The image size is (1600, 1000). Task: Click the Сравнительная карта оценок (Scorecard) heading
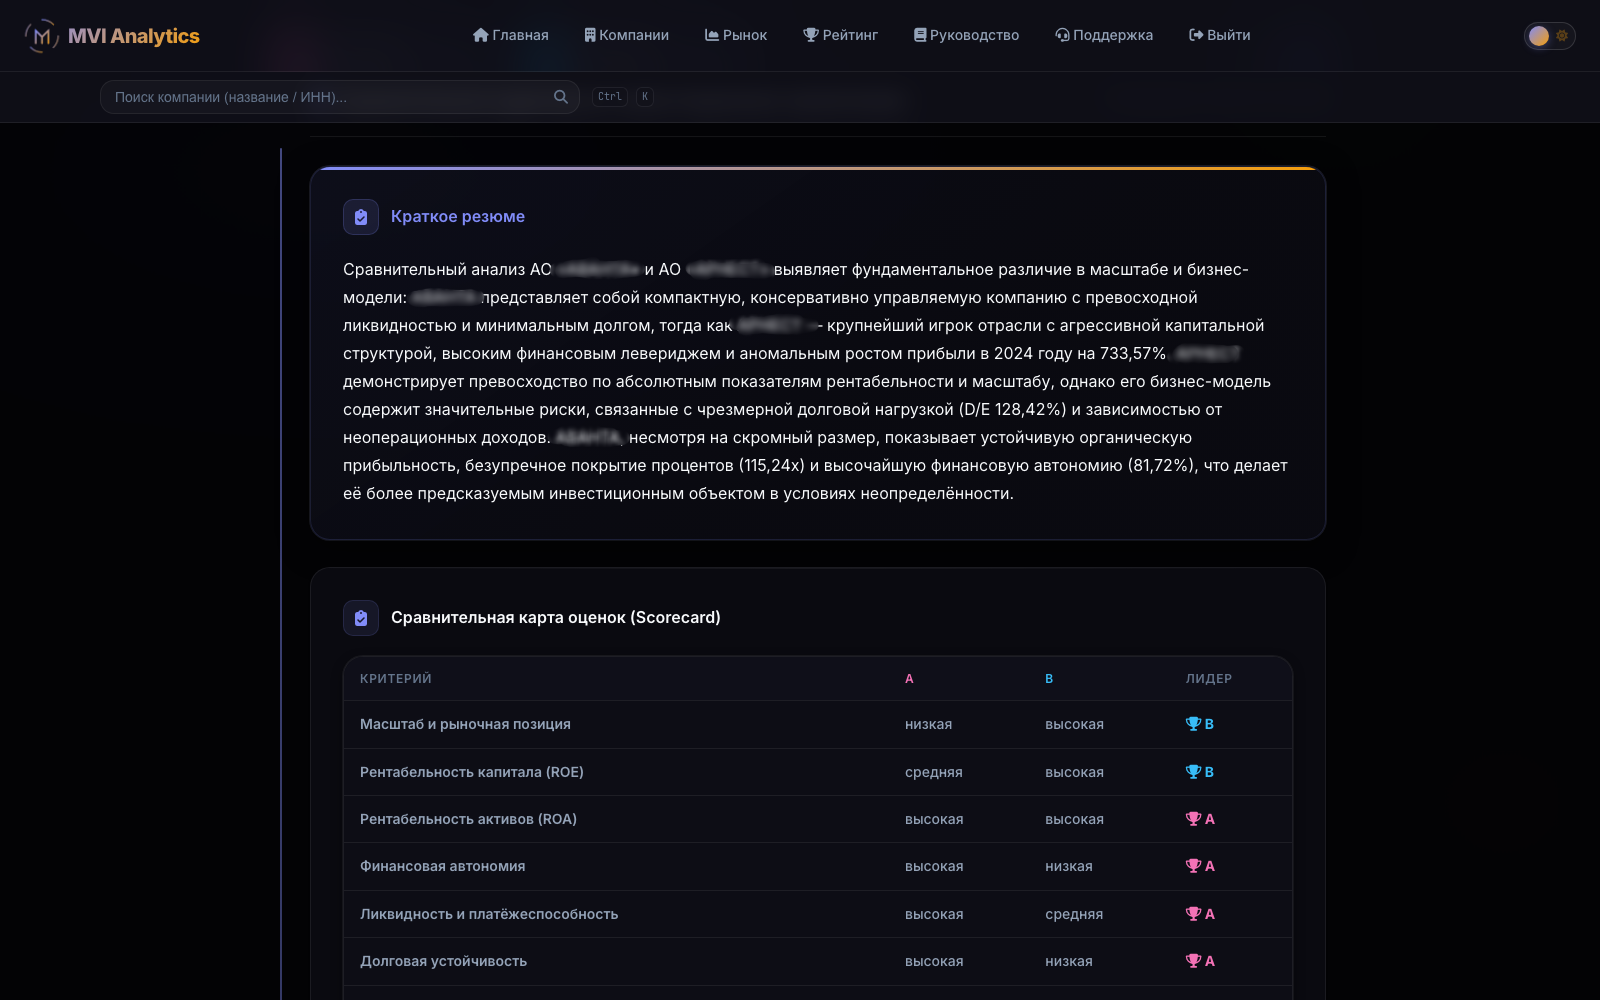pyautogui.click(x=556, y=618)
